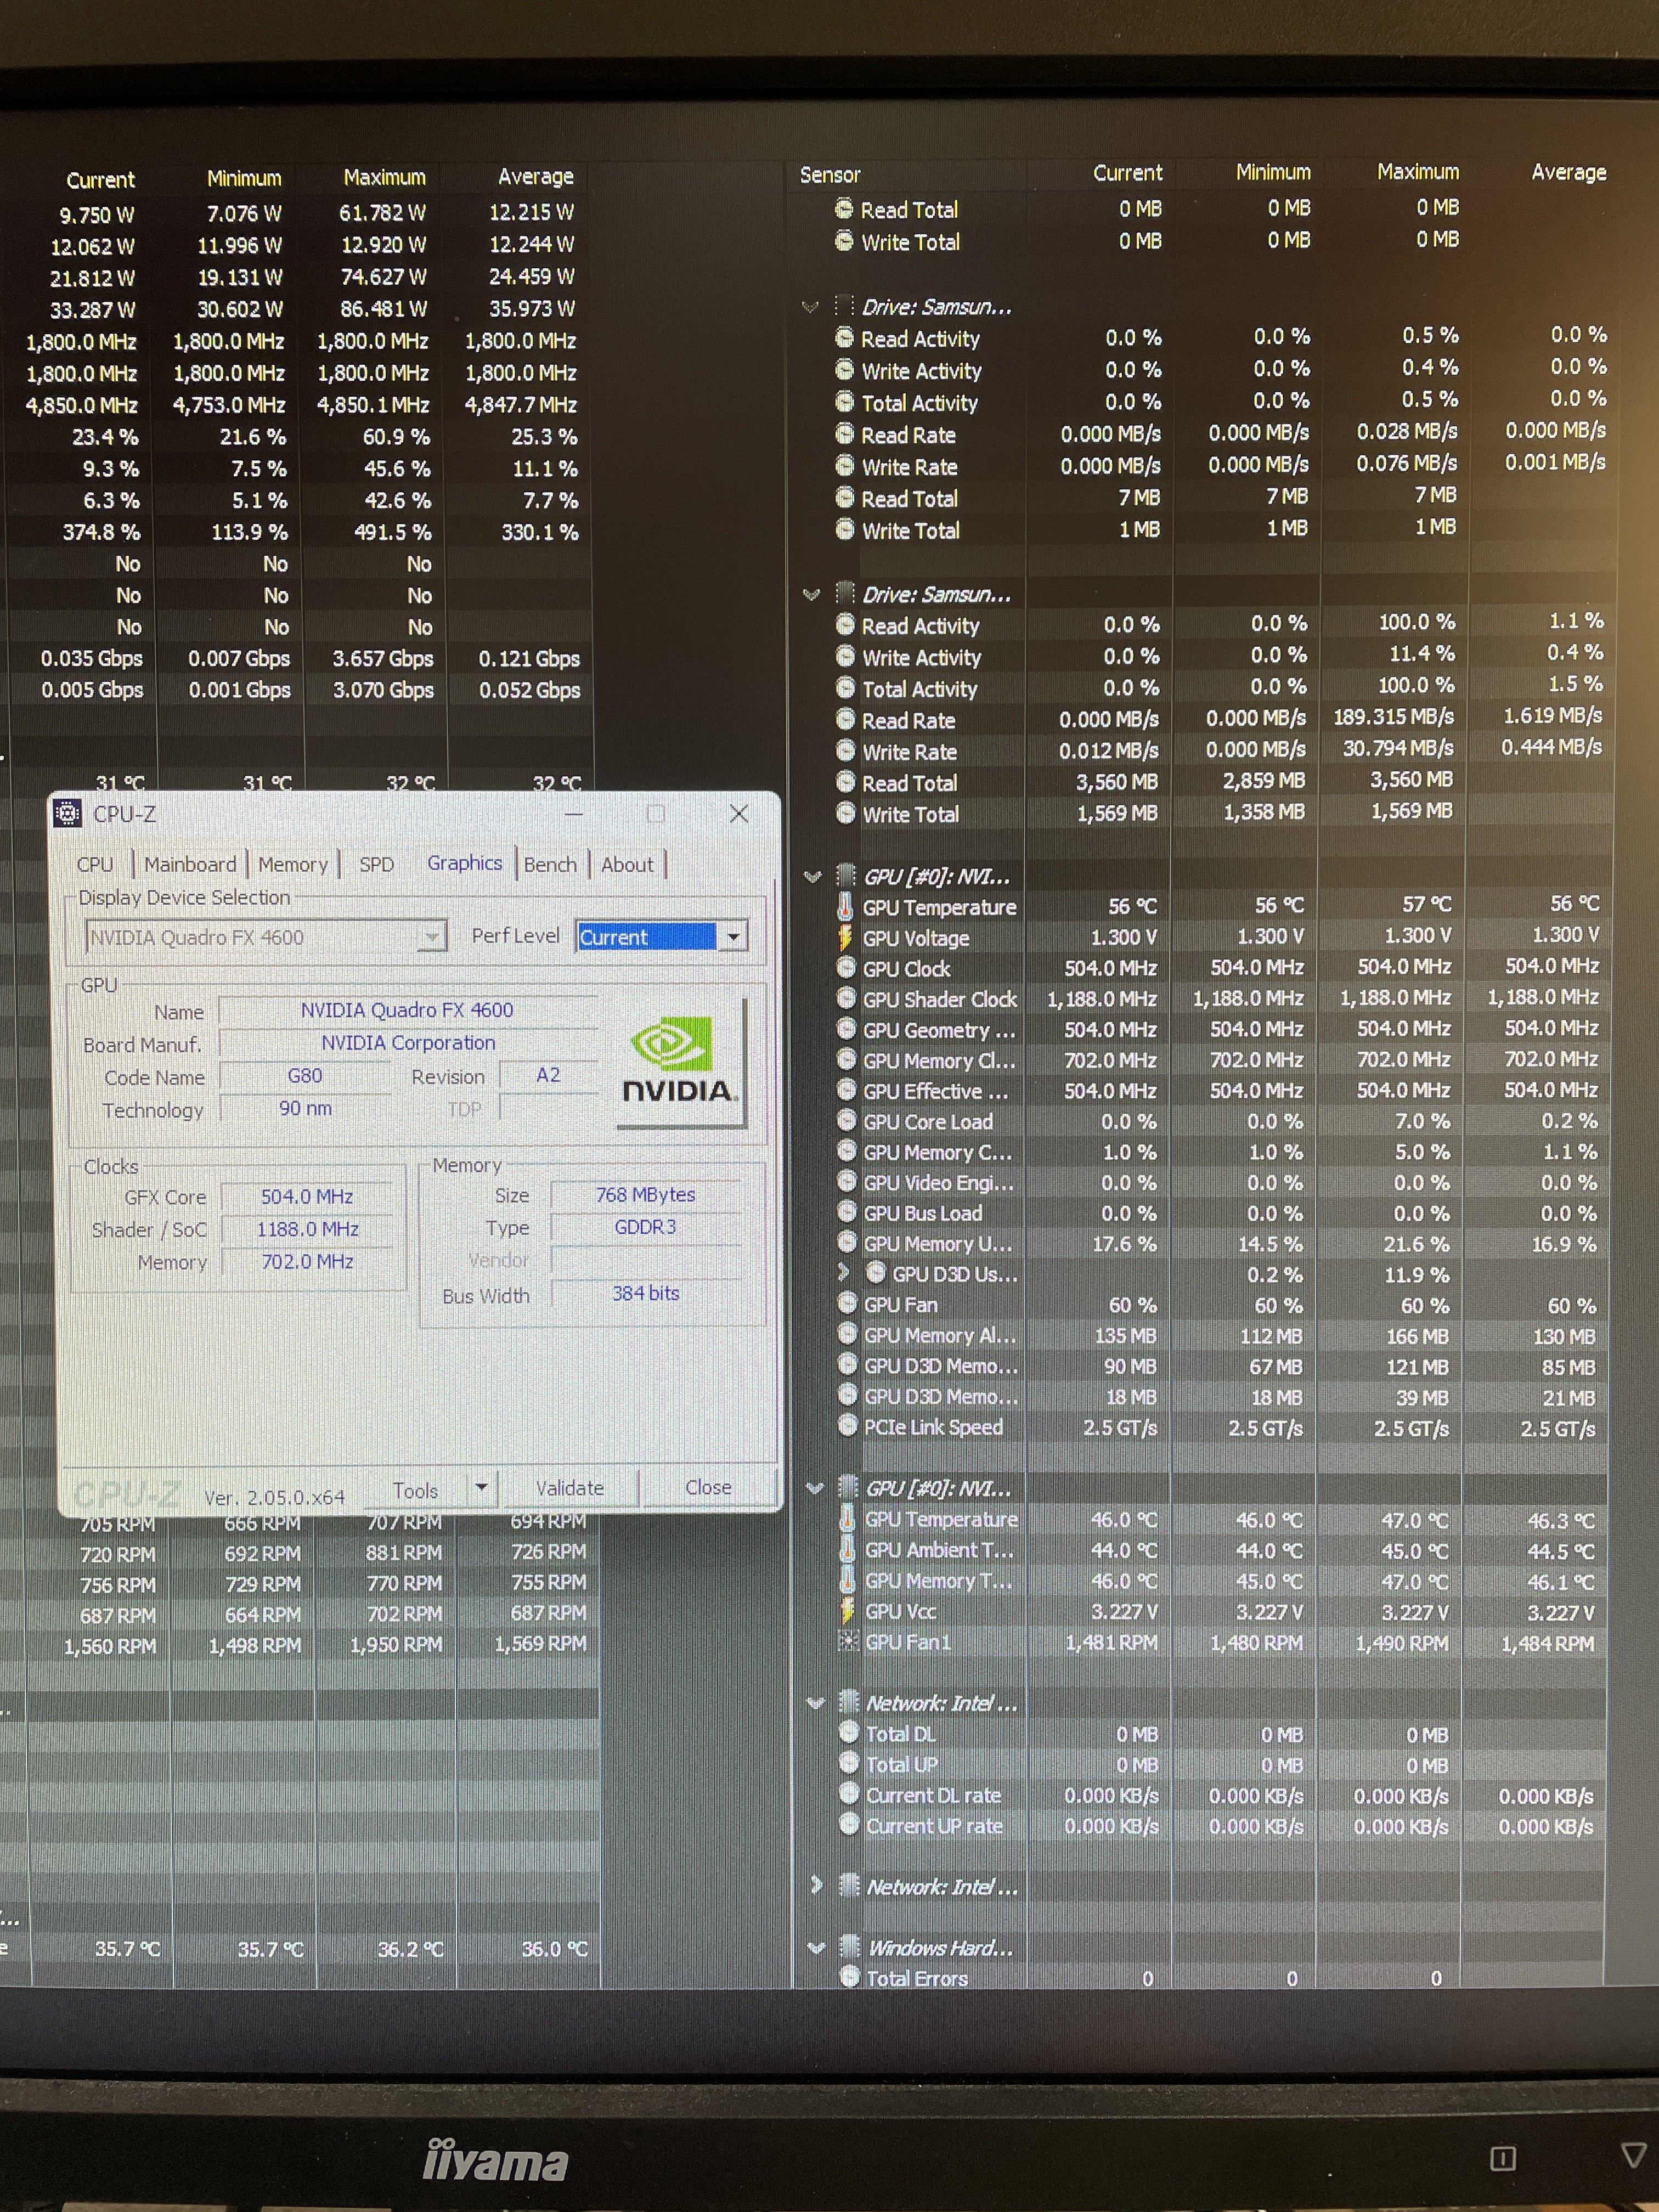
Task: Open the CPU tab in CPU-Z
Action: tap(95, 864)
